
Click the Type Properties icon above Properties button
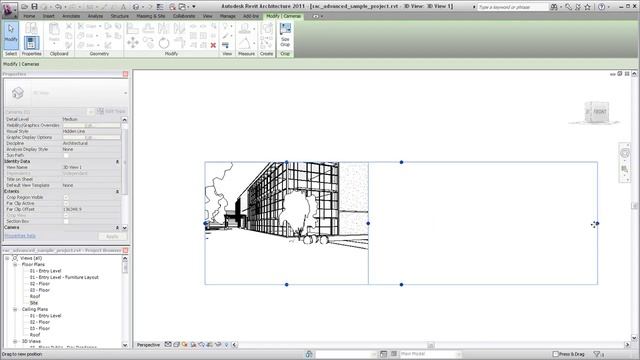[31, 28]
